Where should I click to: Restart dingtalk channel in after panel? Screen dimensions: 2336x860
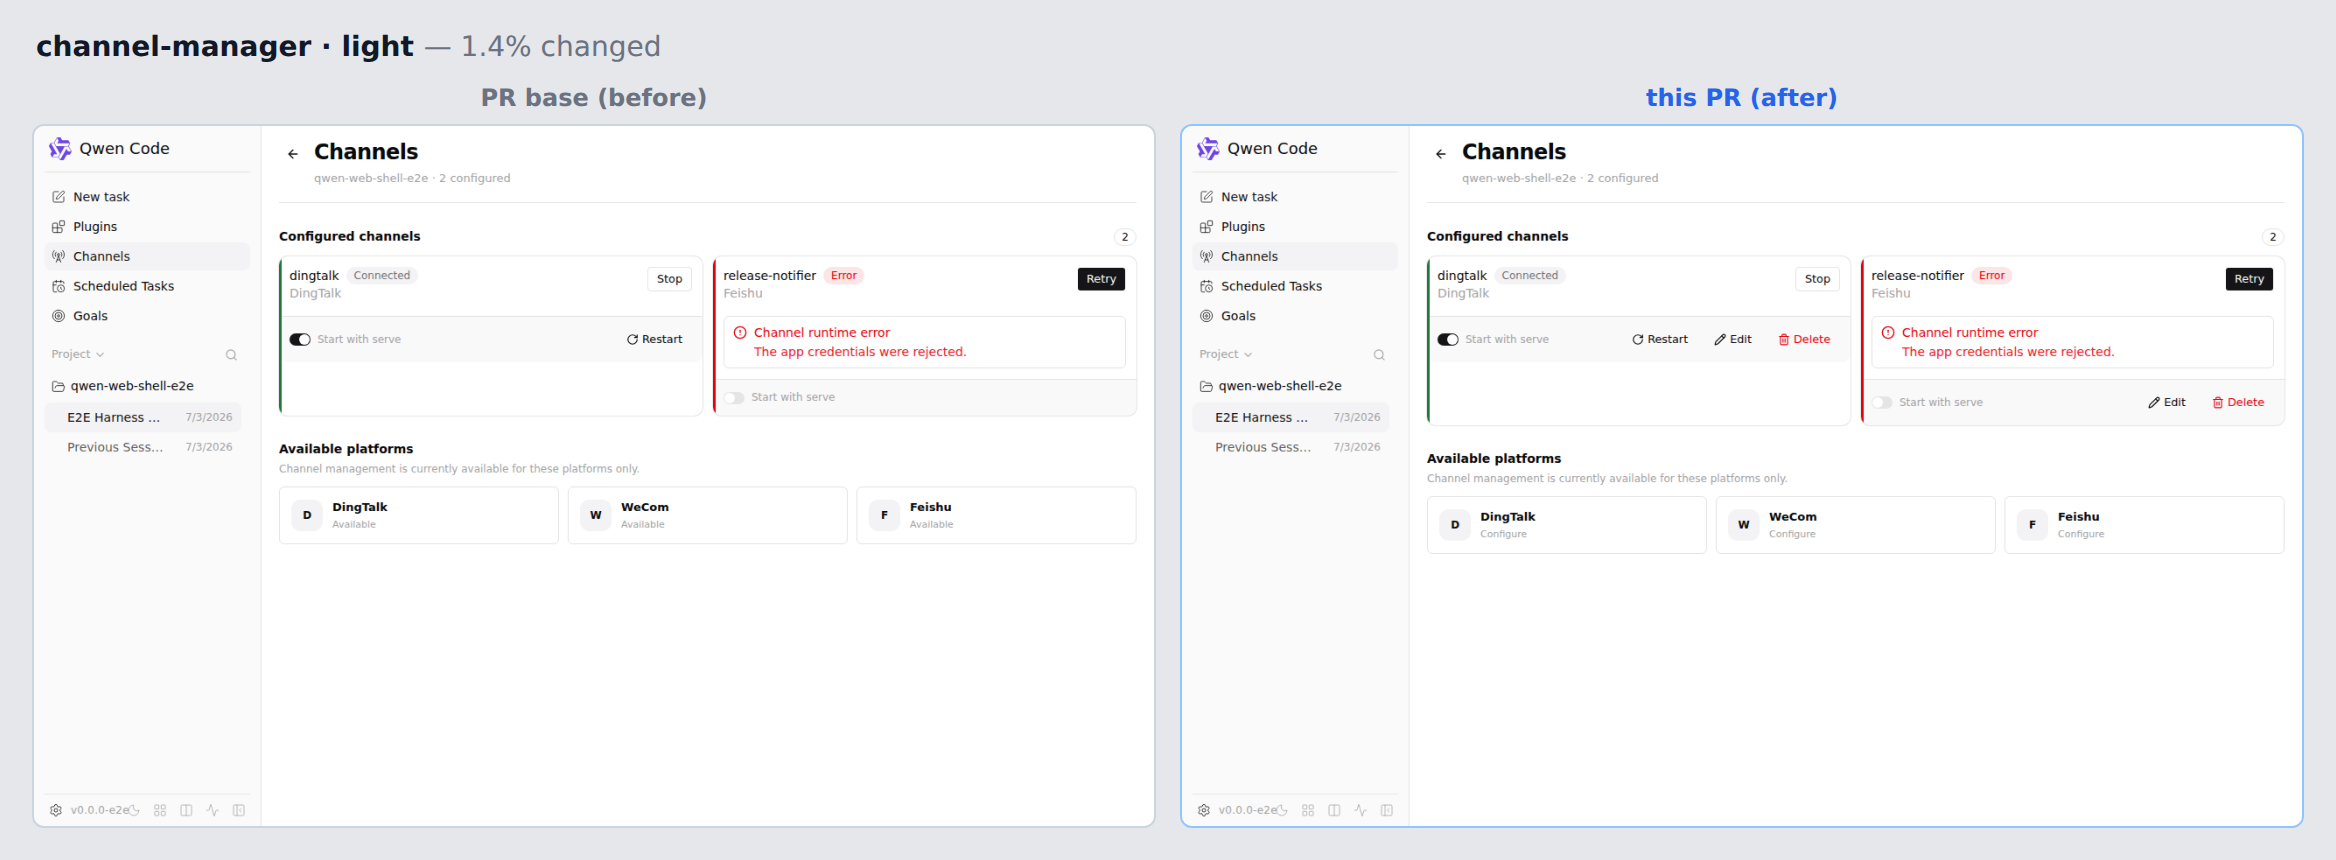1660,340
